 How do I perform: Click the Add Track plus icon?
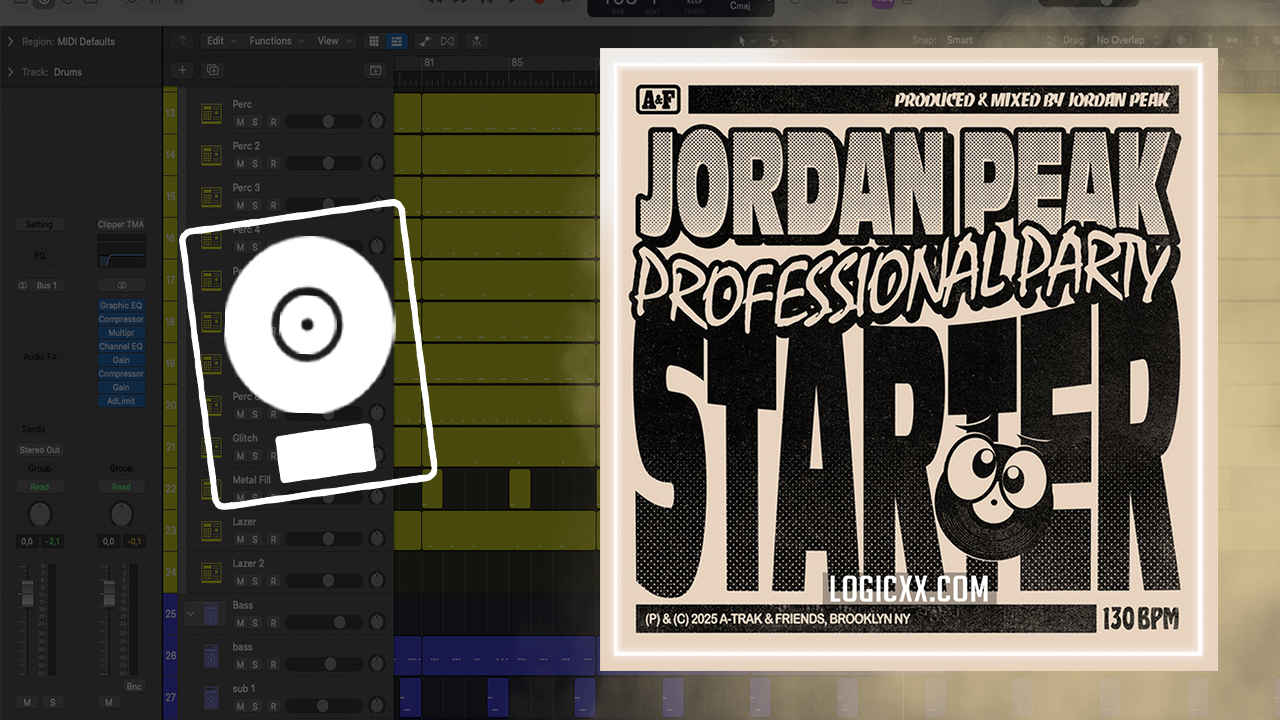(182, 70)
